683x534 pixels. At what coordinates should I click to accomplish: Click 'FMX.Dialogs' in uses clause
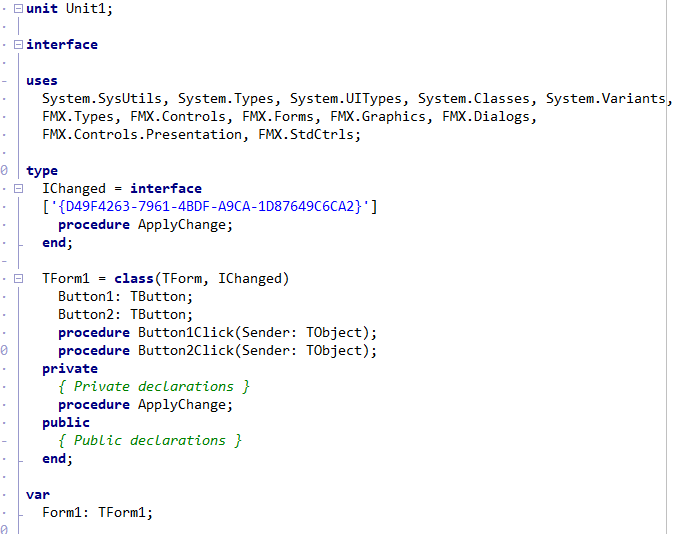[486, 117]
